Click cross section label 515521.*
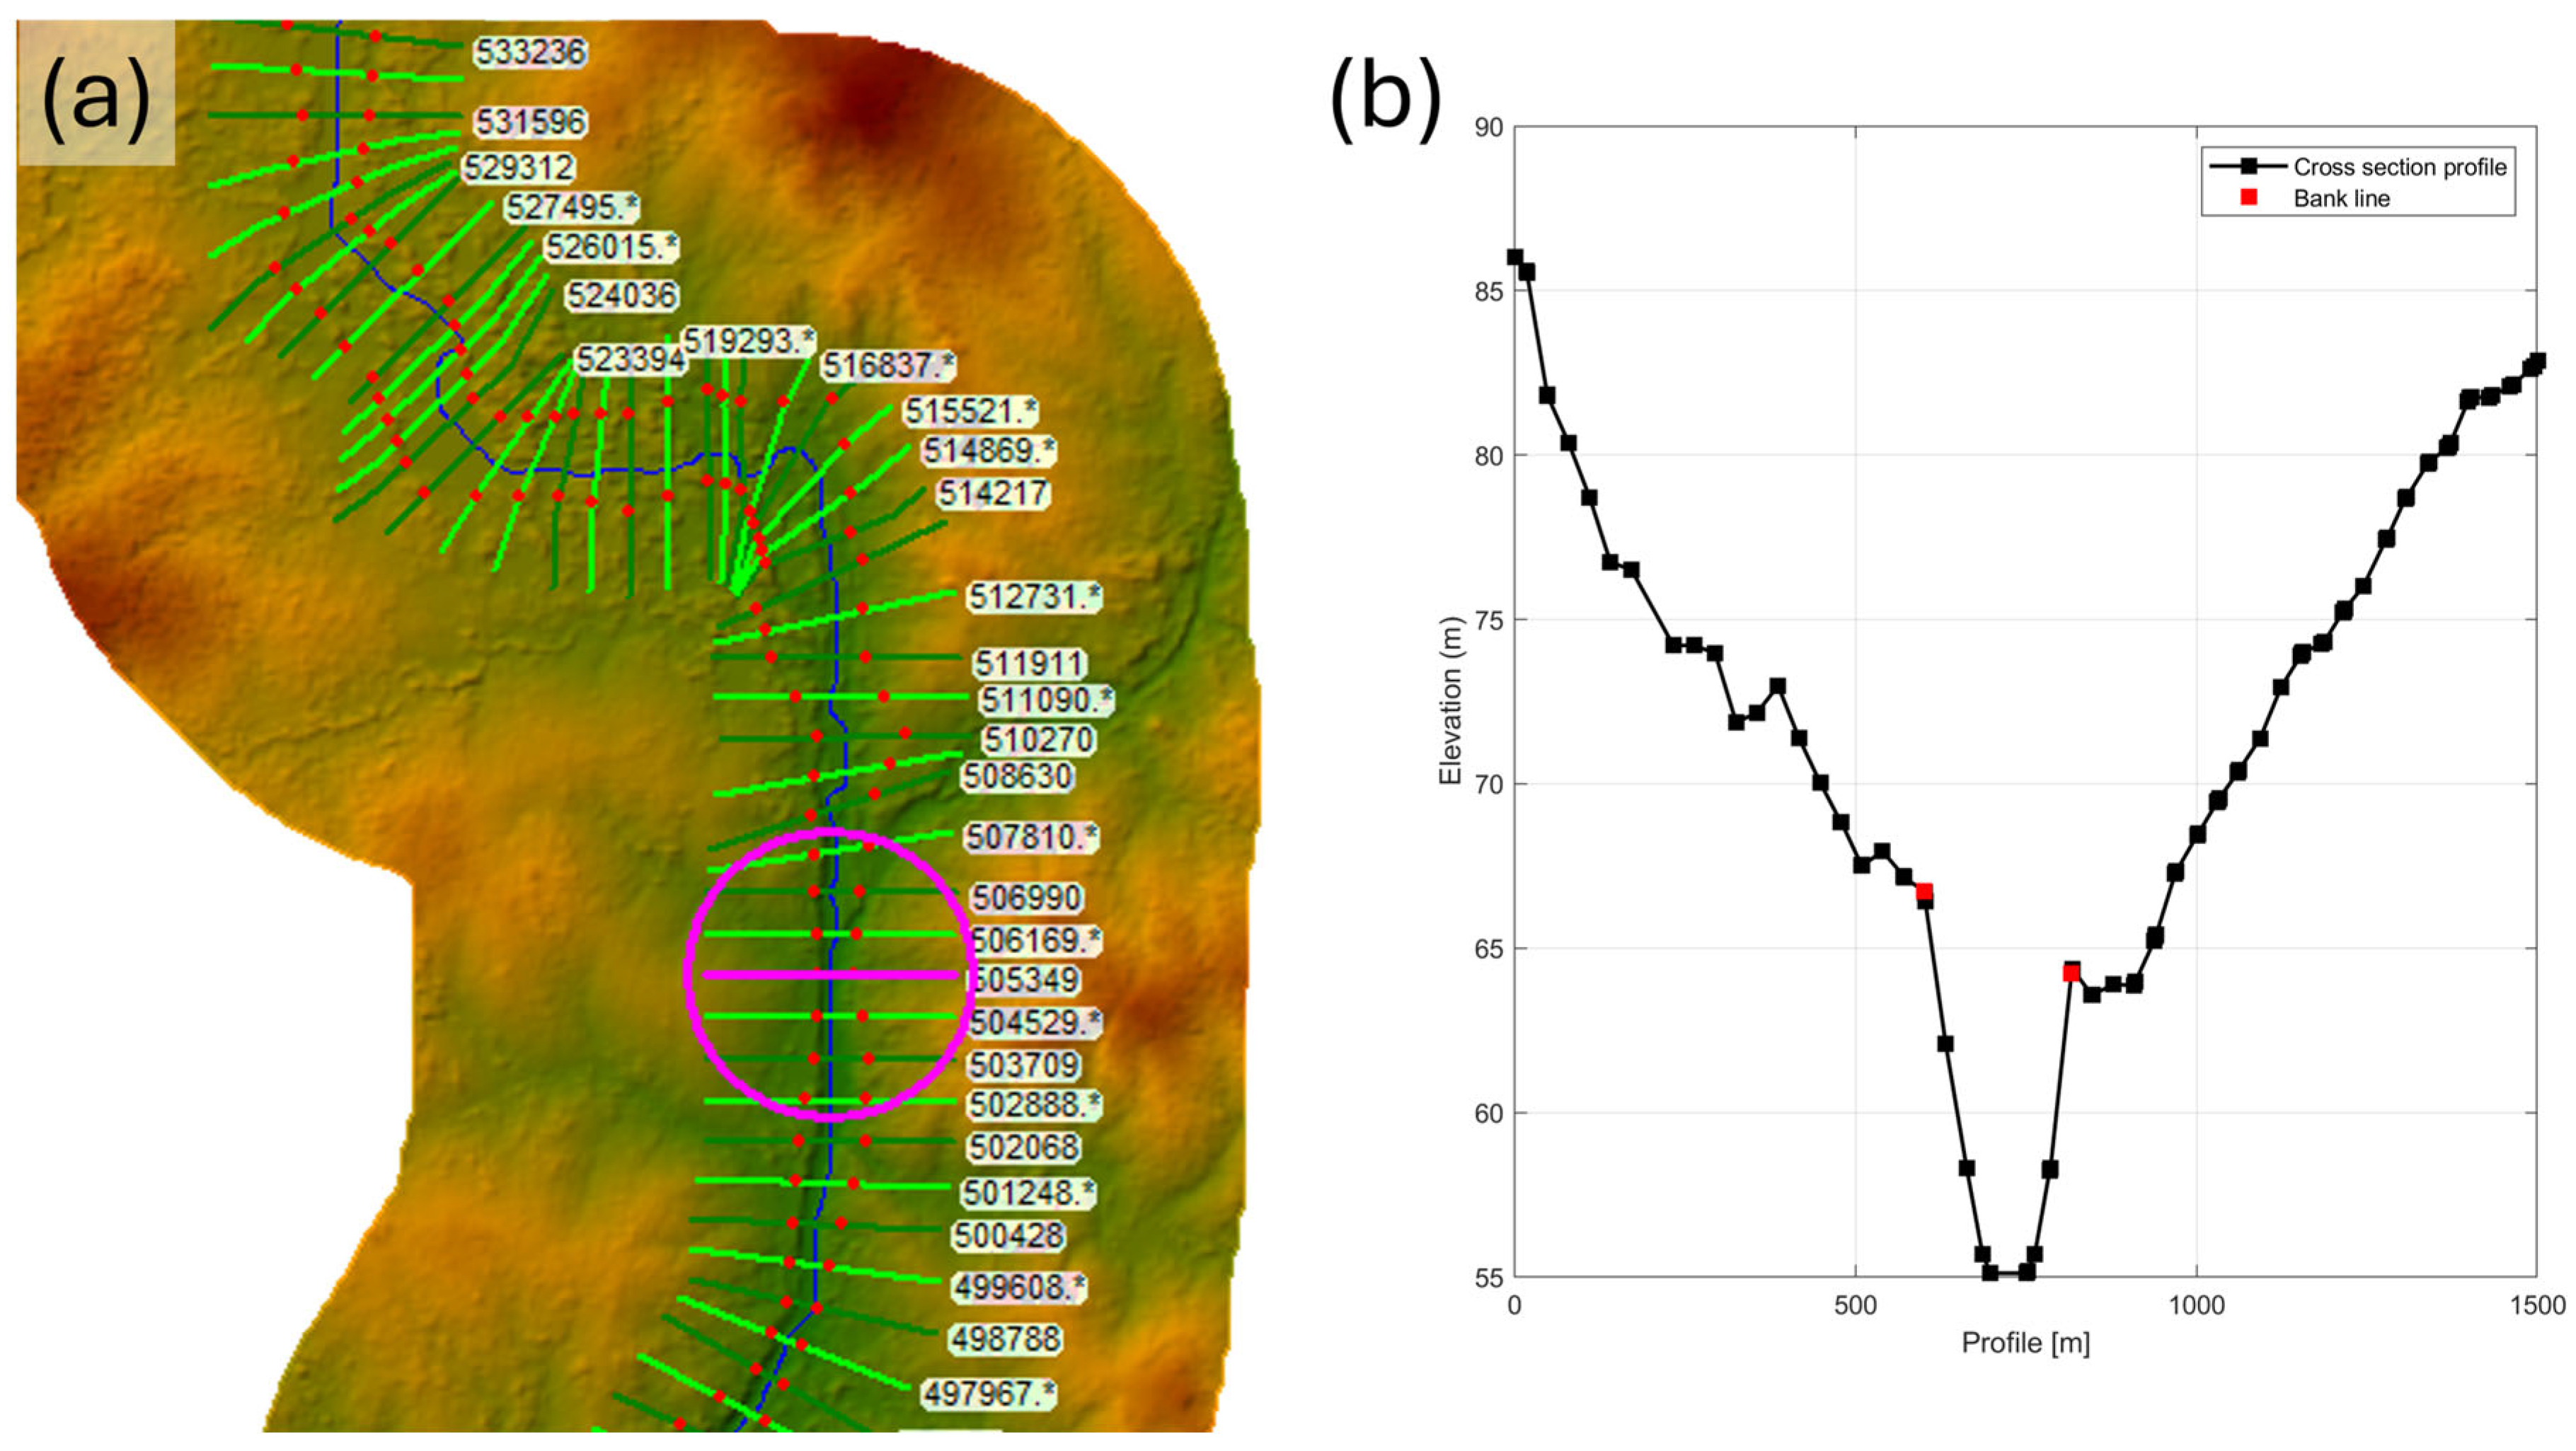The width and height of the screenshot is (2576, 1451). (x=970, y=412)
